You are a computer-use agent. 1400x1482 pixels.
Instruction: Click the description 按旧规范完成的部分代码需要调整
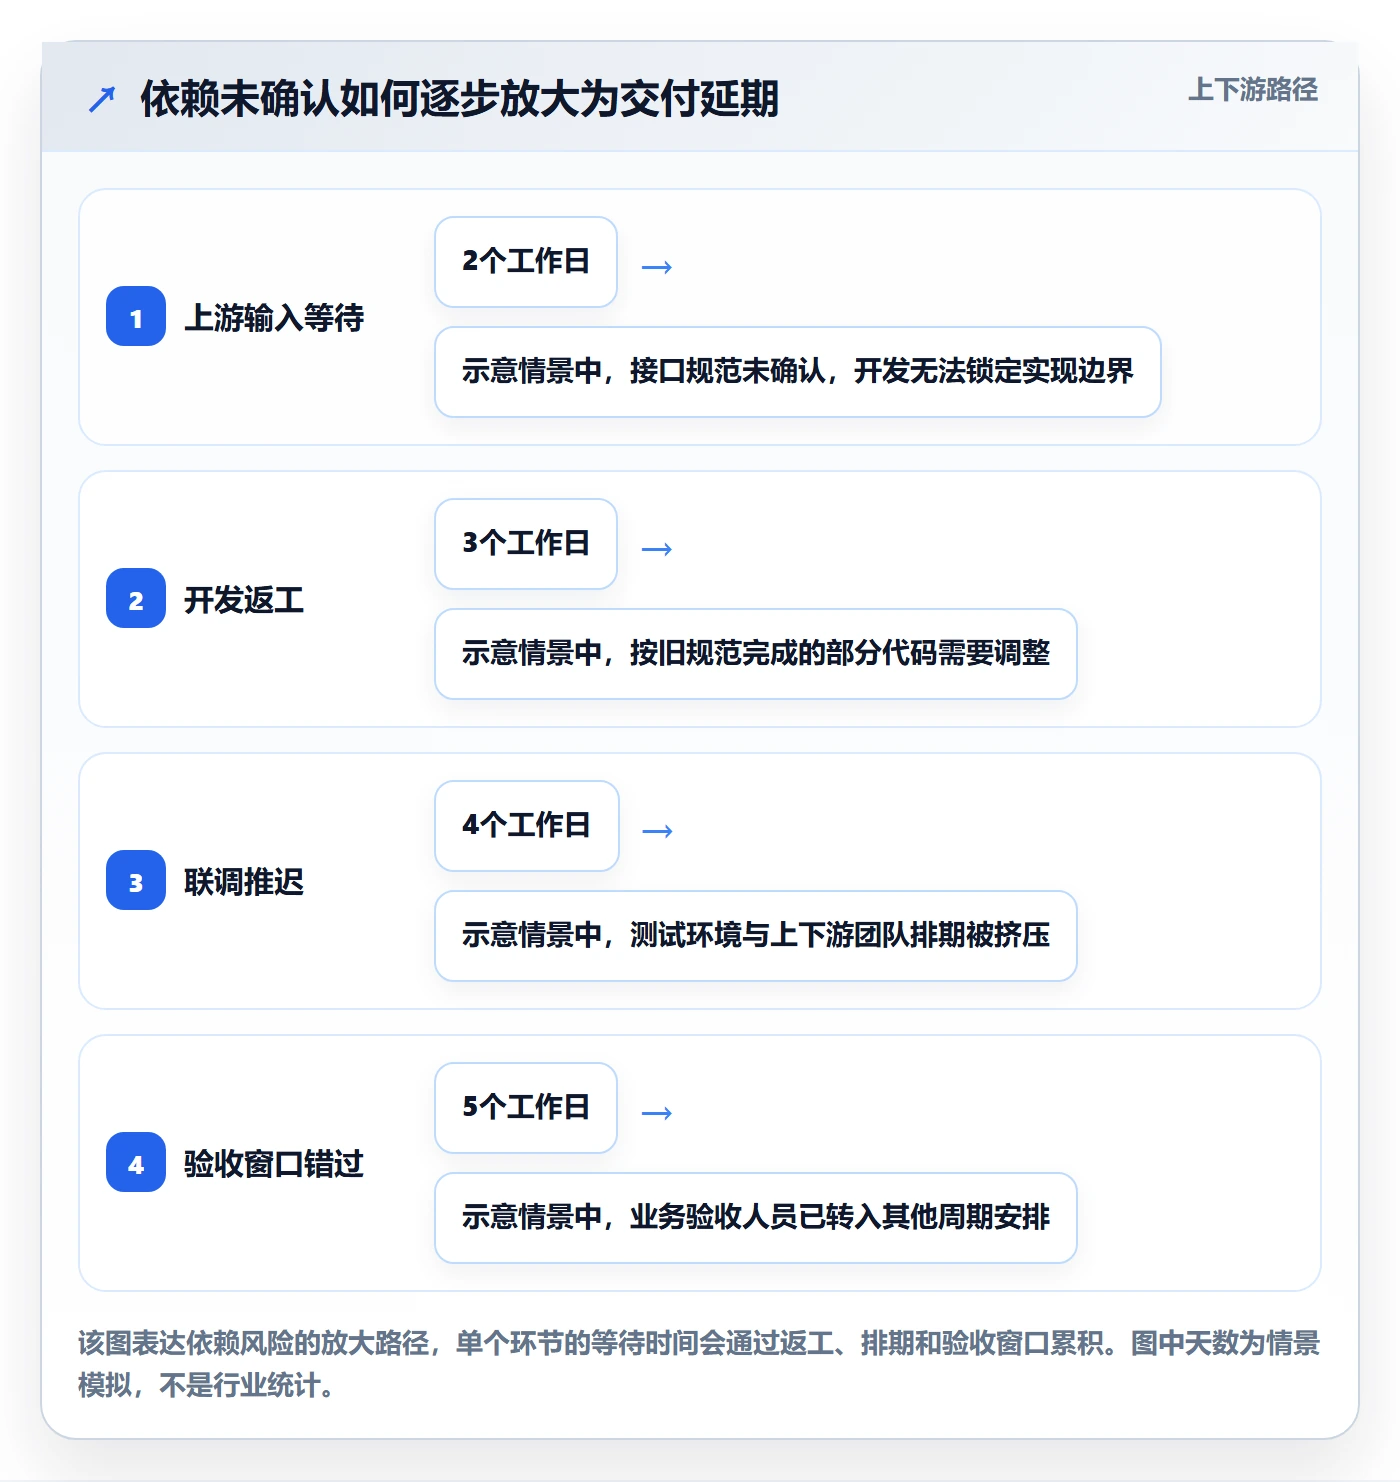coord(756,654)
